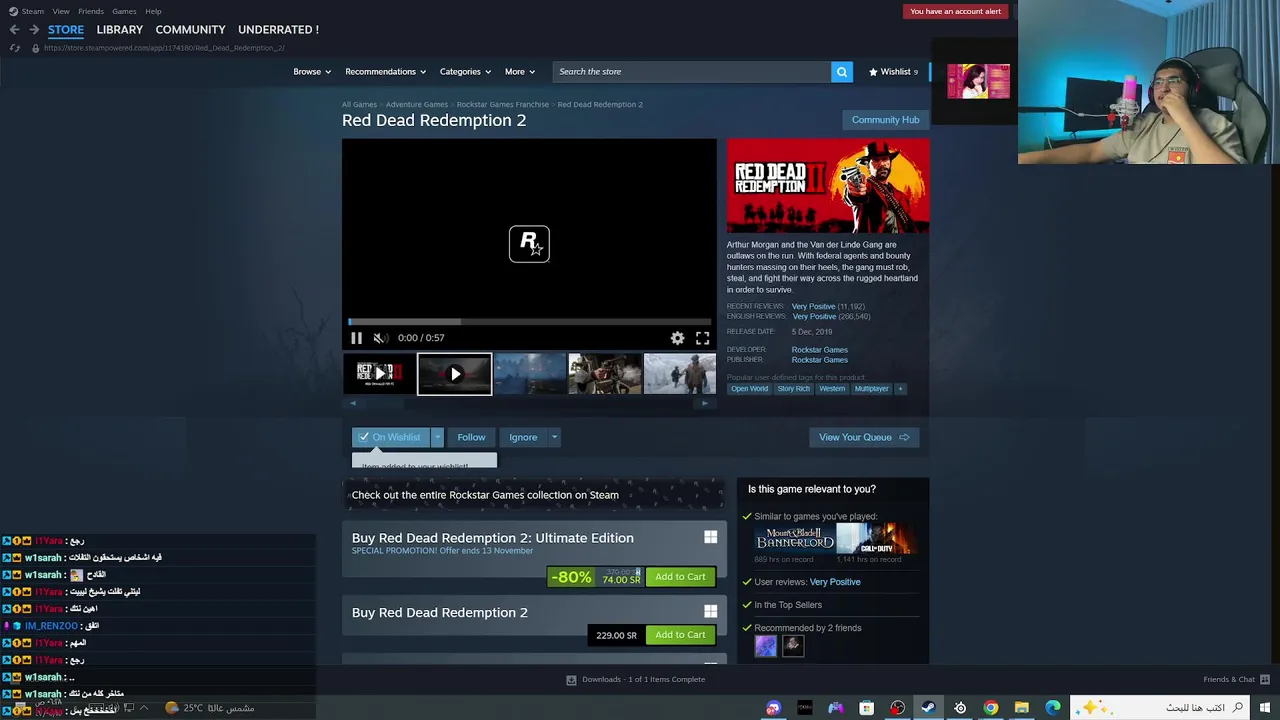Enter fullscreen video mode
Image resolution: width=1280 pixels, height=720 pixels.
(702, 338)
